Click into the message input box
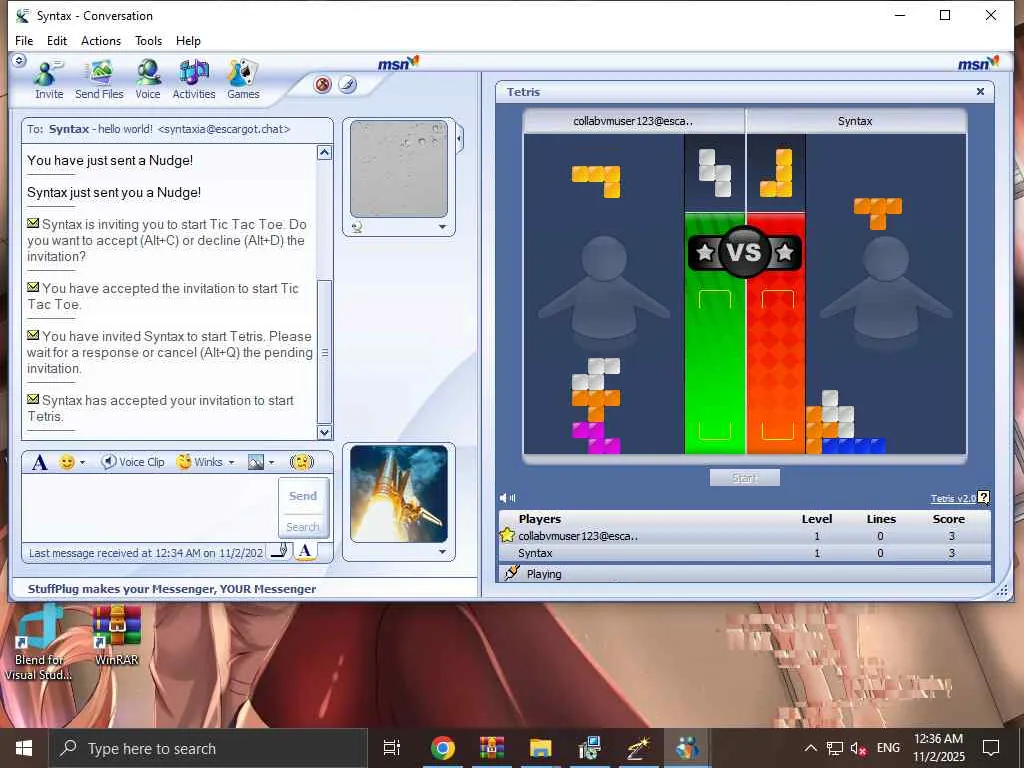1024x768 pixels. 151,507
